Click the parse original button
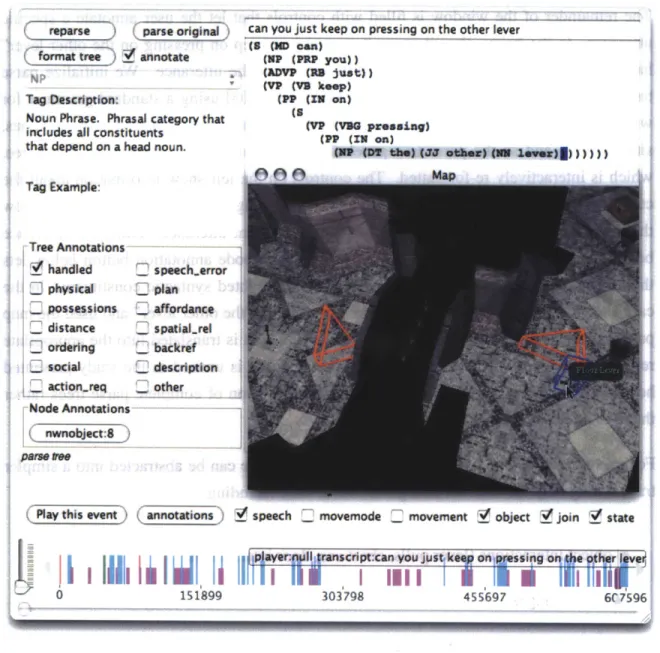The width and height of the screenshot is (660, 653). coord(181,32)
